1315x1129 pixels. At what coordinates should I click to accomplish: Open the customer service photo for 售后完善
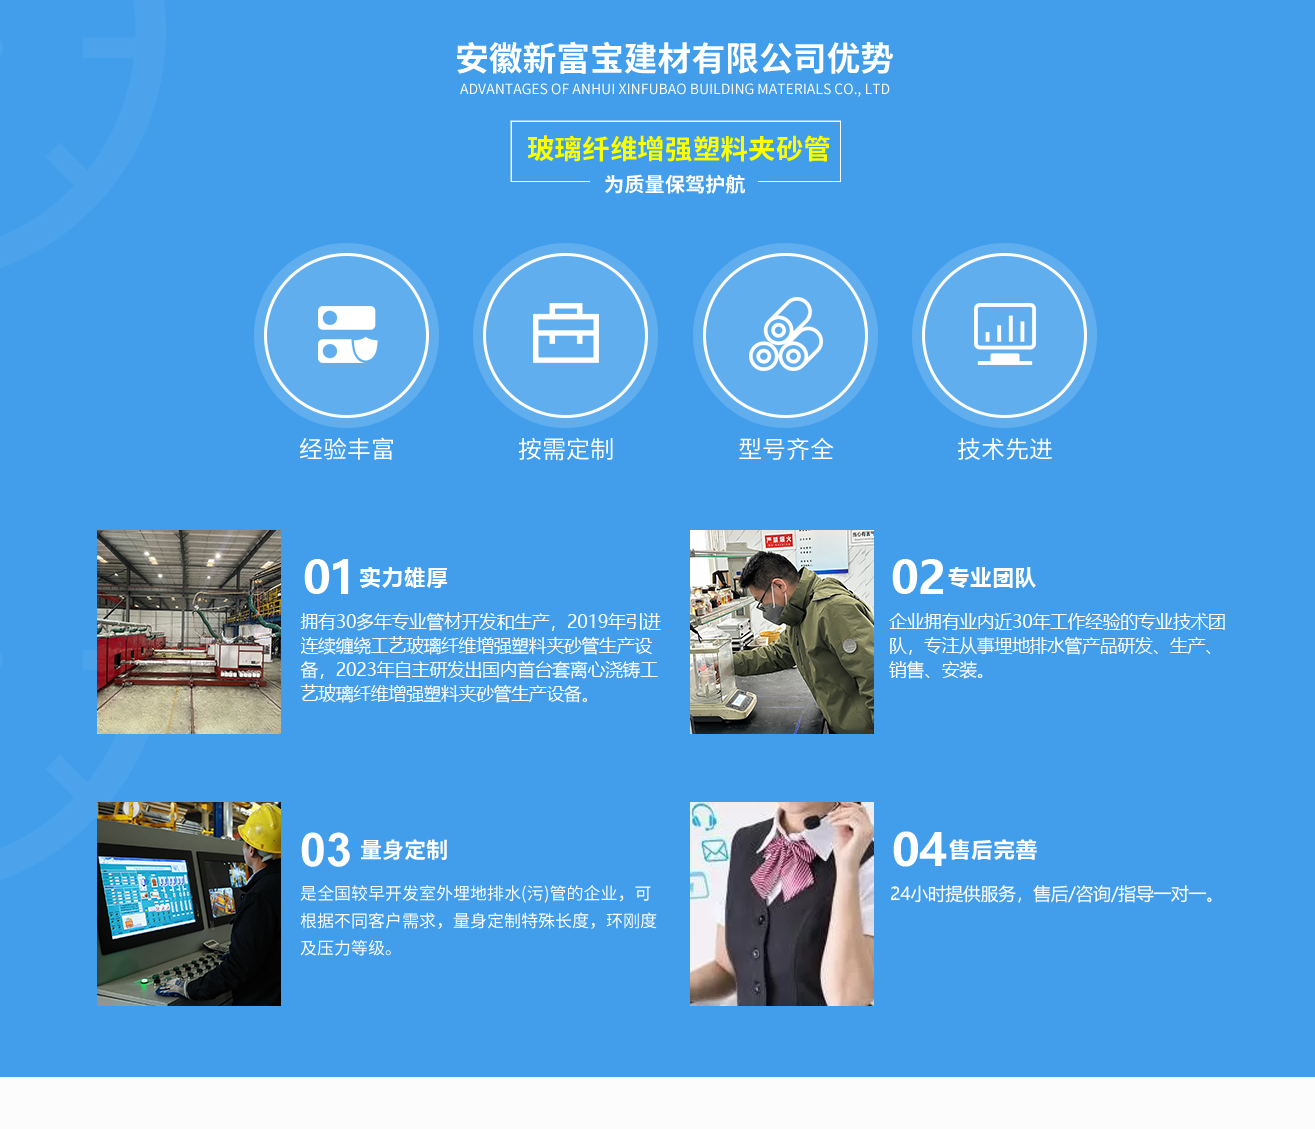782,904
